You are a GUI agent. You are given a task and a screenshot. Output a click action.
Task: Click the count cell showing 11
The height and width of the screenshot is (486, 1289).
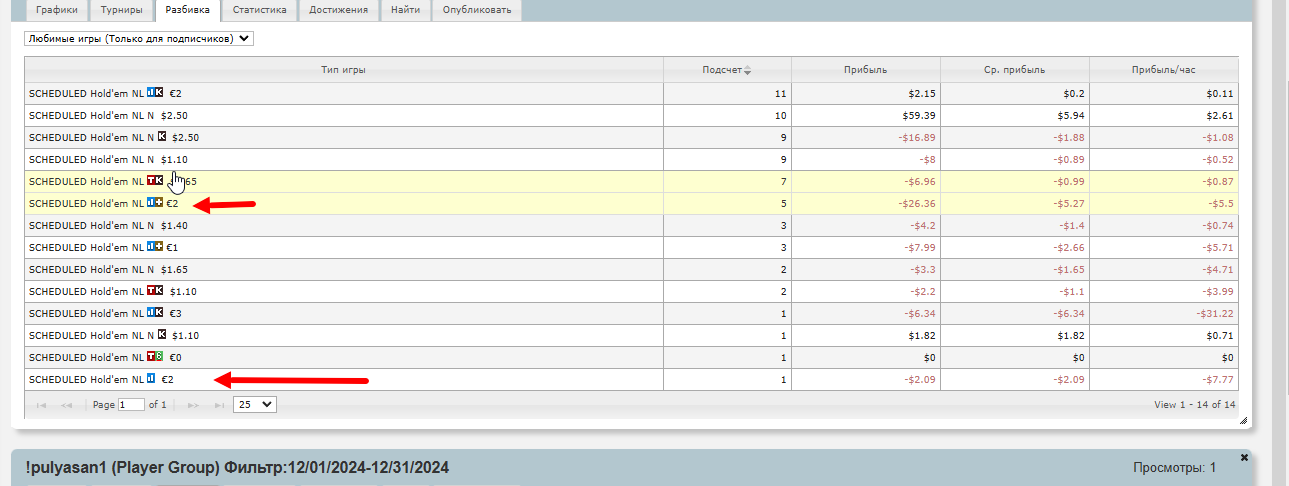[x=727, y=93]
